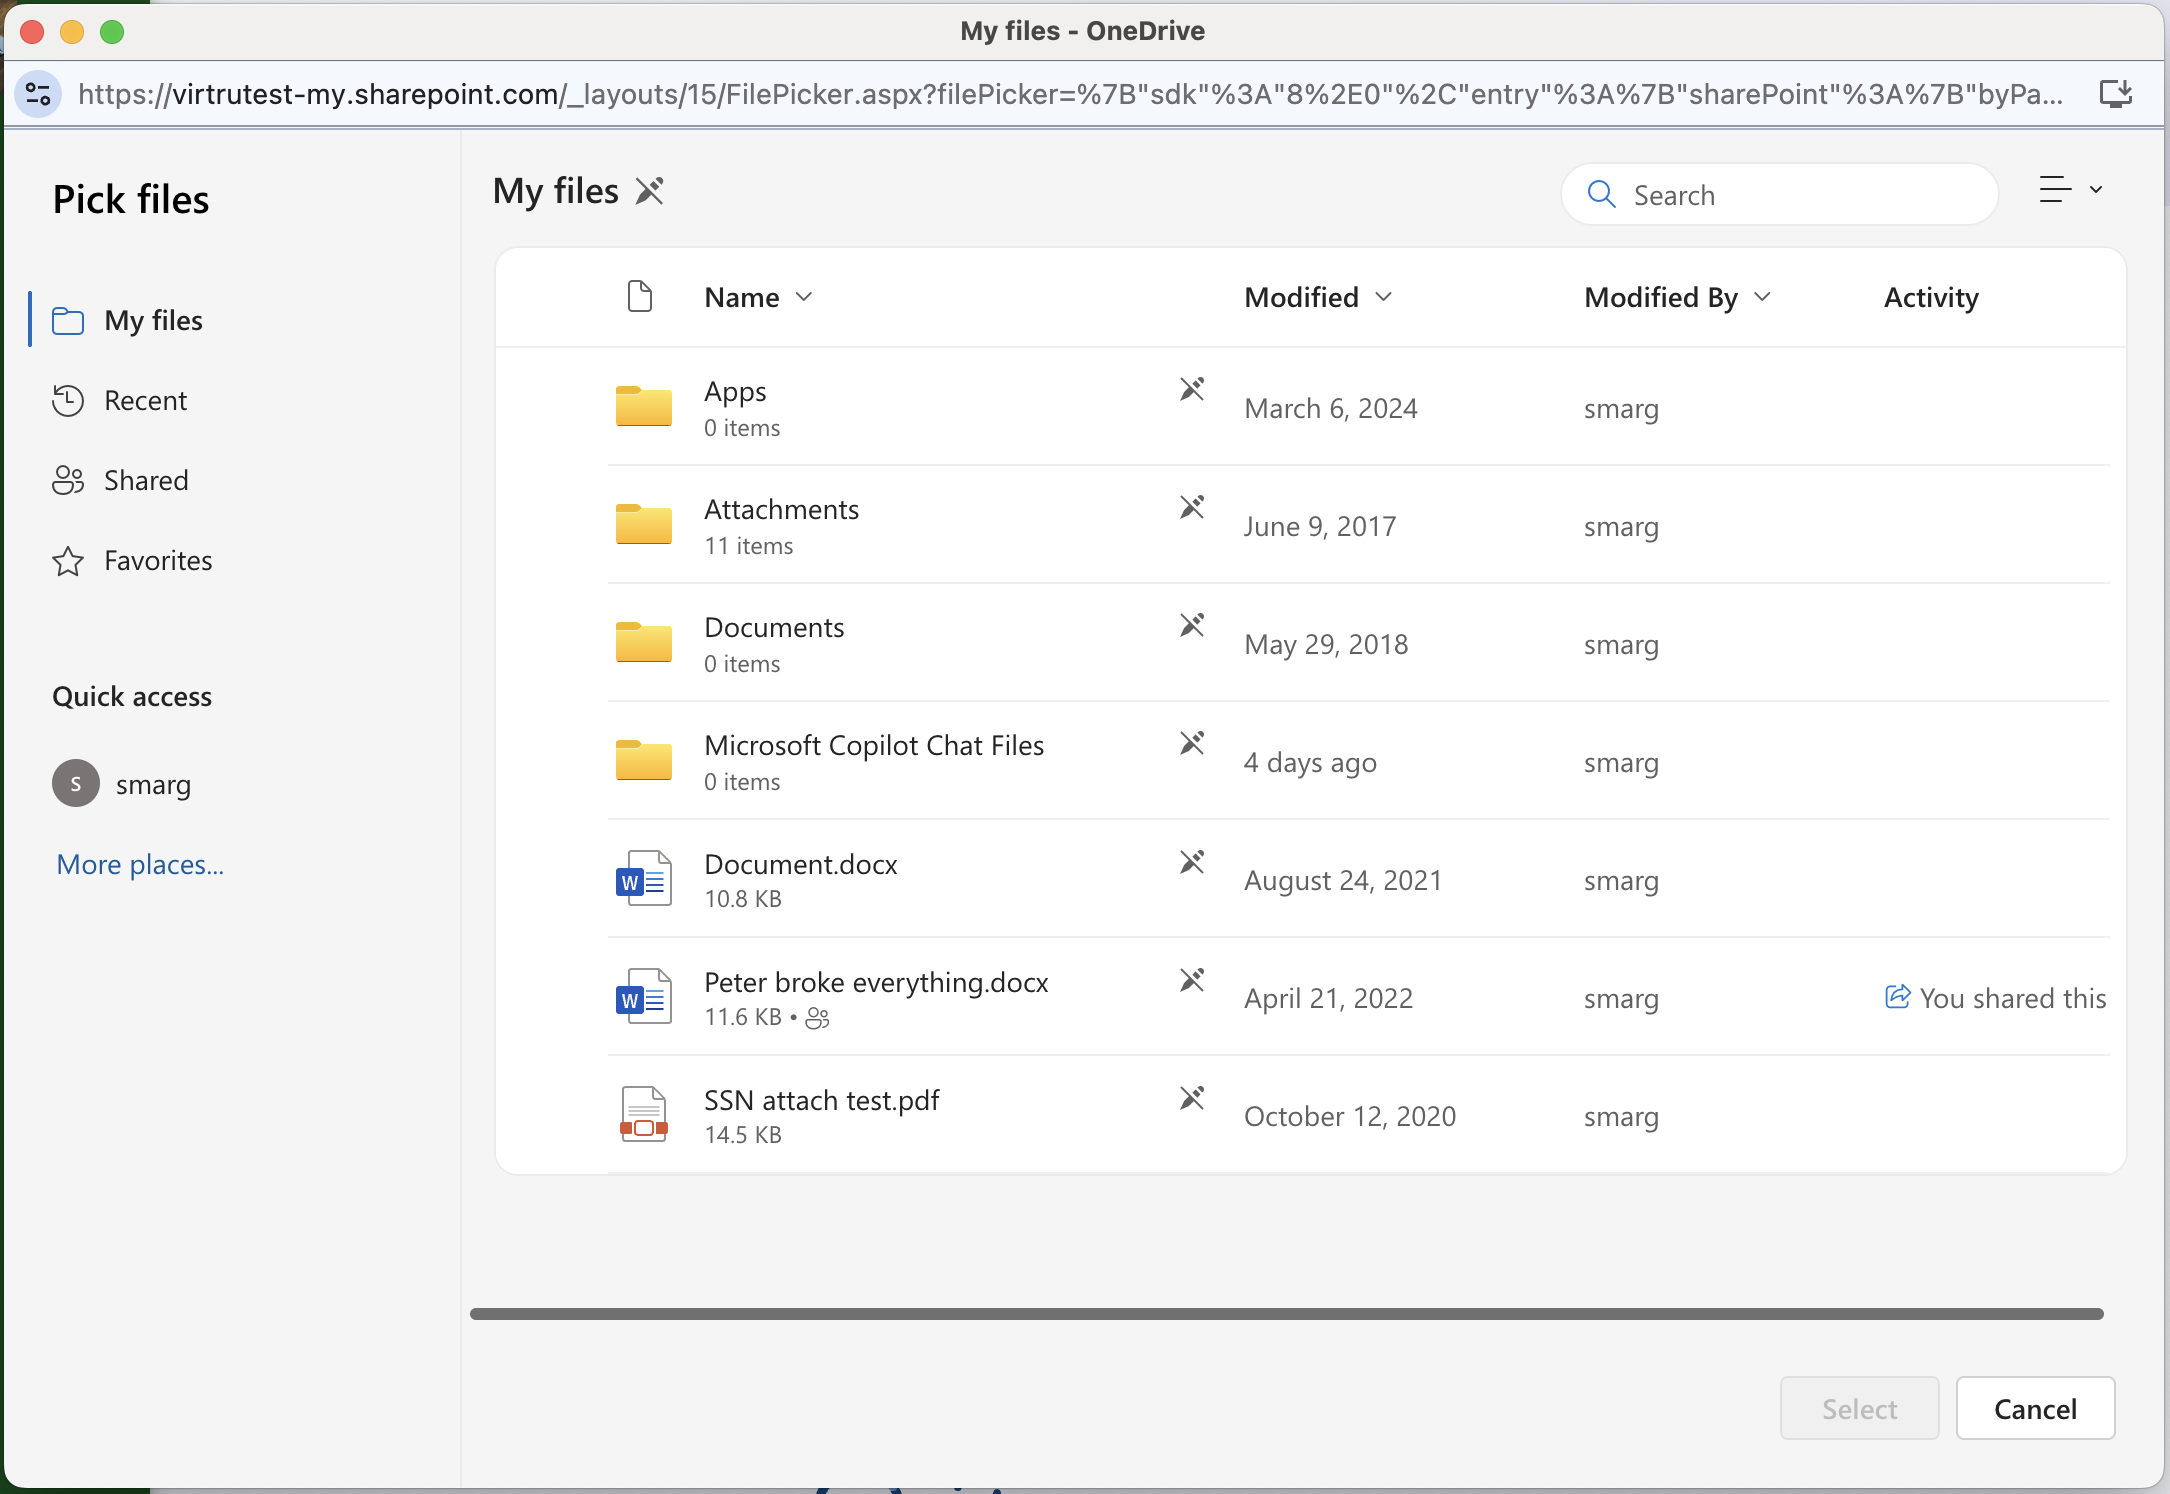
Task: Select My files in the sidebar
Action: click(153, 320)
